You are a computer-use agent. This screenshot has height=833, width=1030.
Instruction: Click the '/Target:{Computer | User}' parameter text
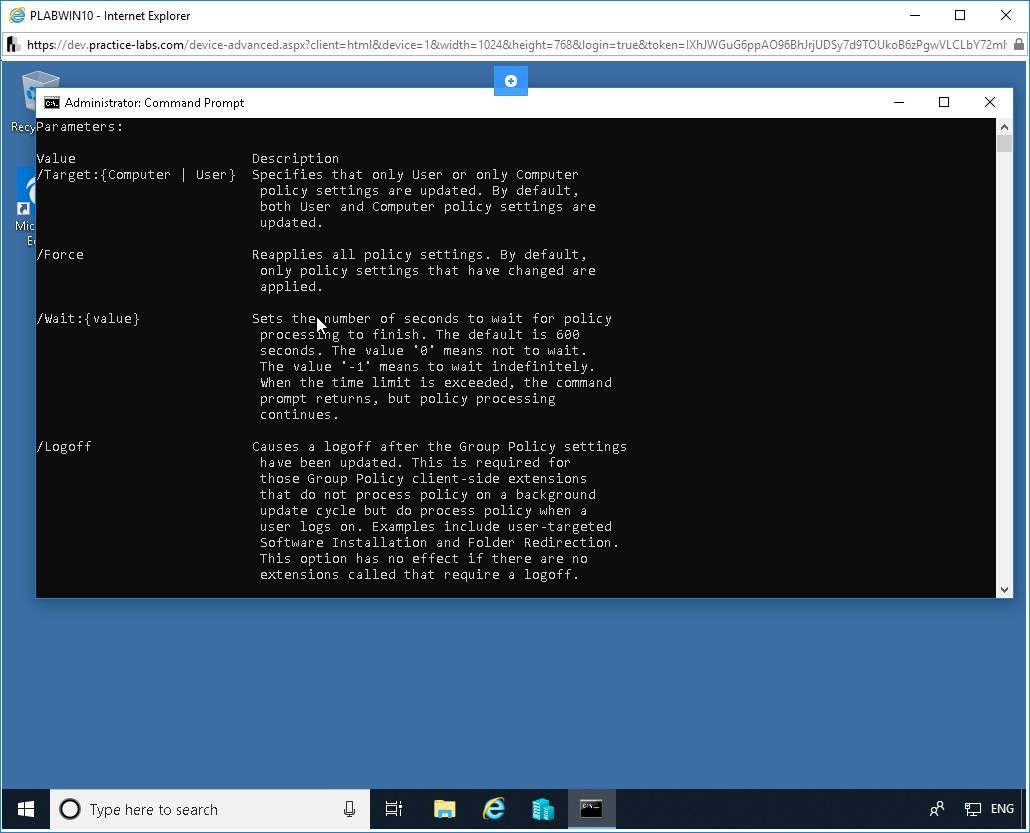coord(136,175)
